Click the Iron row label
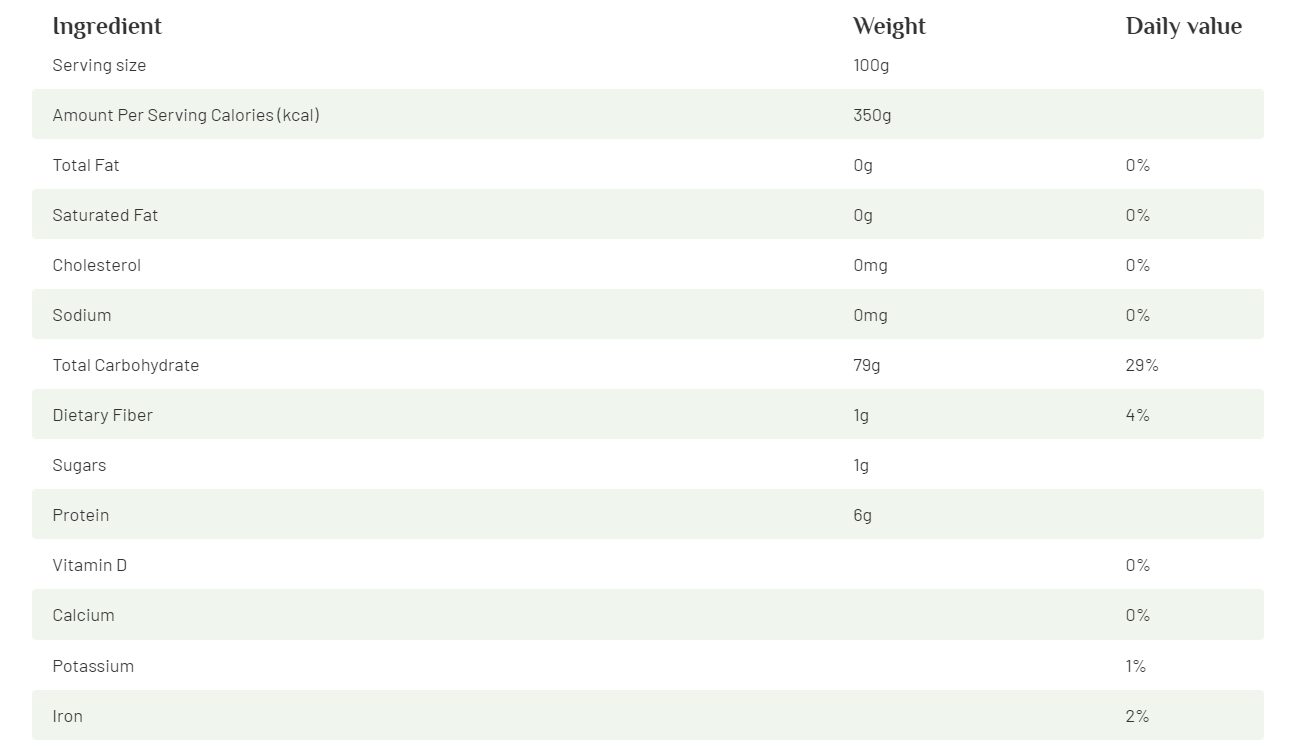1300x749 pixels. 68,716
